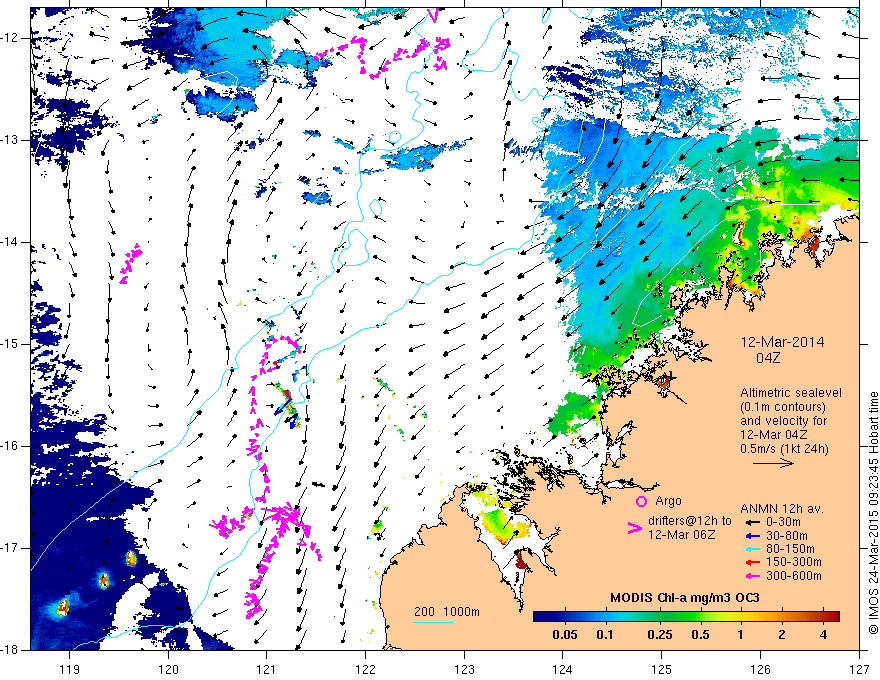Click the magenta 300-600m legend arrow
880x680 pixels.
pos(751,576)
